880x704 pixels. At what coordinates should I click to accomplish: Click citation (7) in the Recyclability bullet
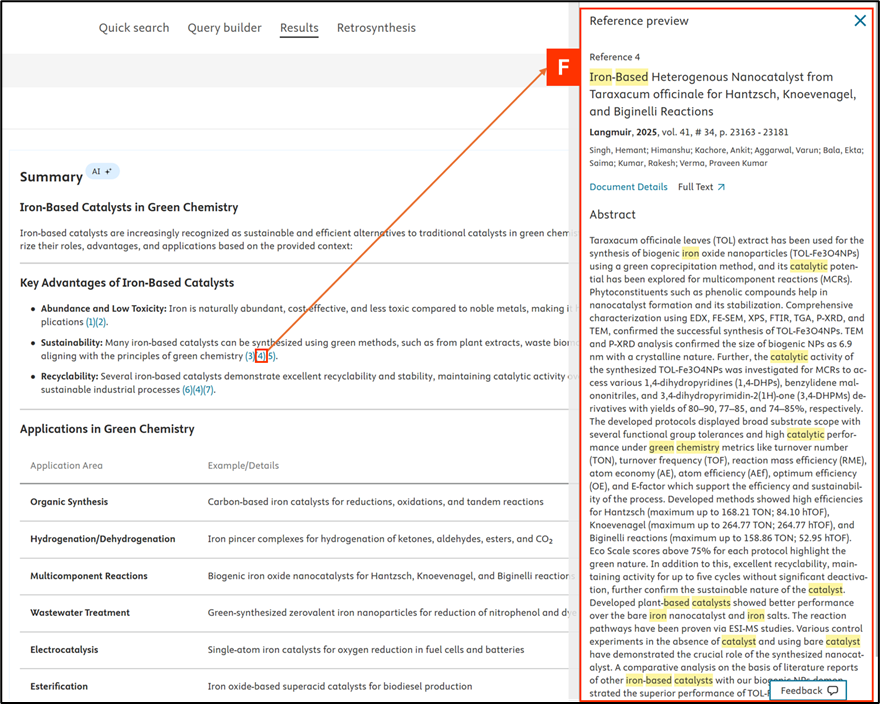(209, 390)
